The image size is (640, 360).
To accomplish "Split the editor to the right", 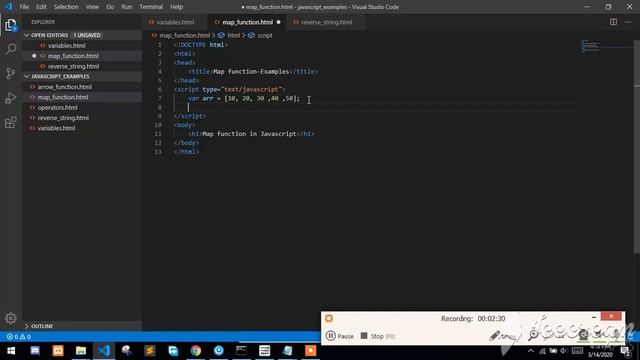I will [613, 22].
